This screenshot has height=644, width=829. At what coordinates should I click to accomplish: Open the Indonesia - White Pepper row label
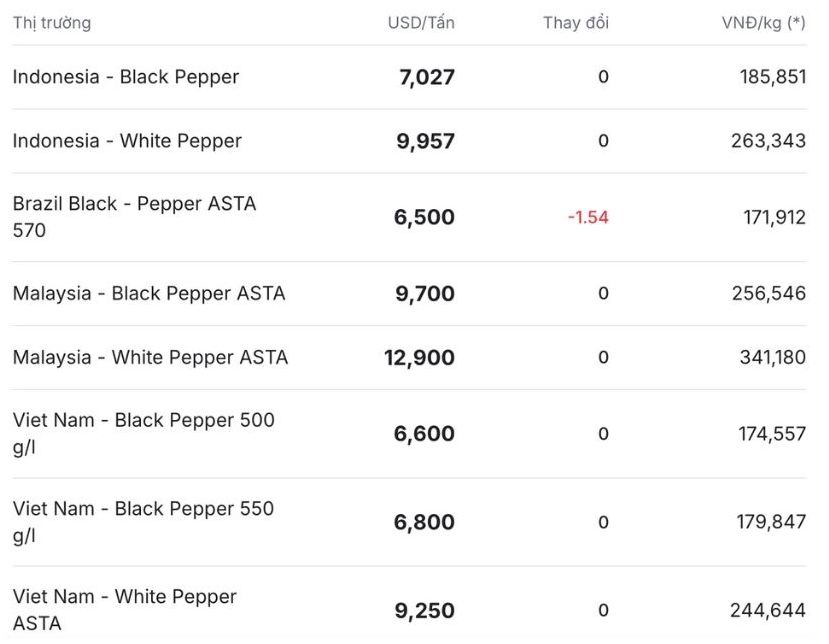pos(127,141)
